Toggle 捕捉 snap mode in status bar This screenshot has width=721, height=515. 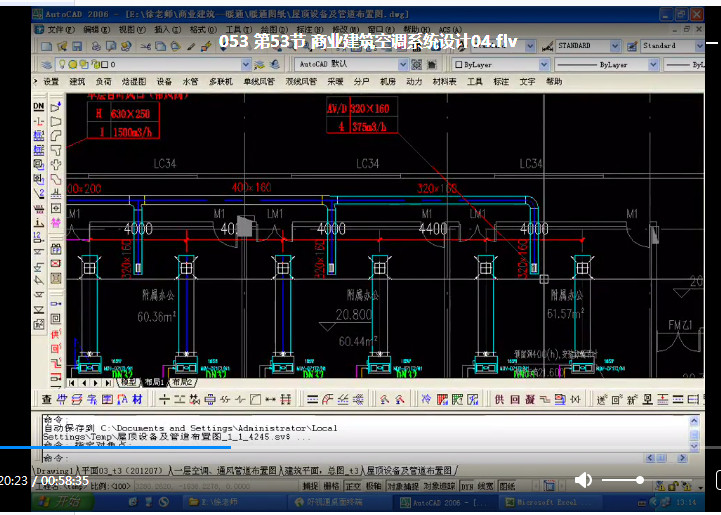point(310,485)
